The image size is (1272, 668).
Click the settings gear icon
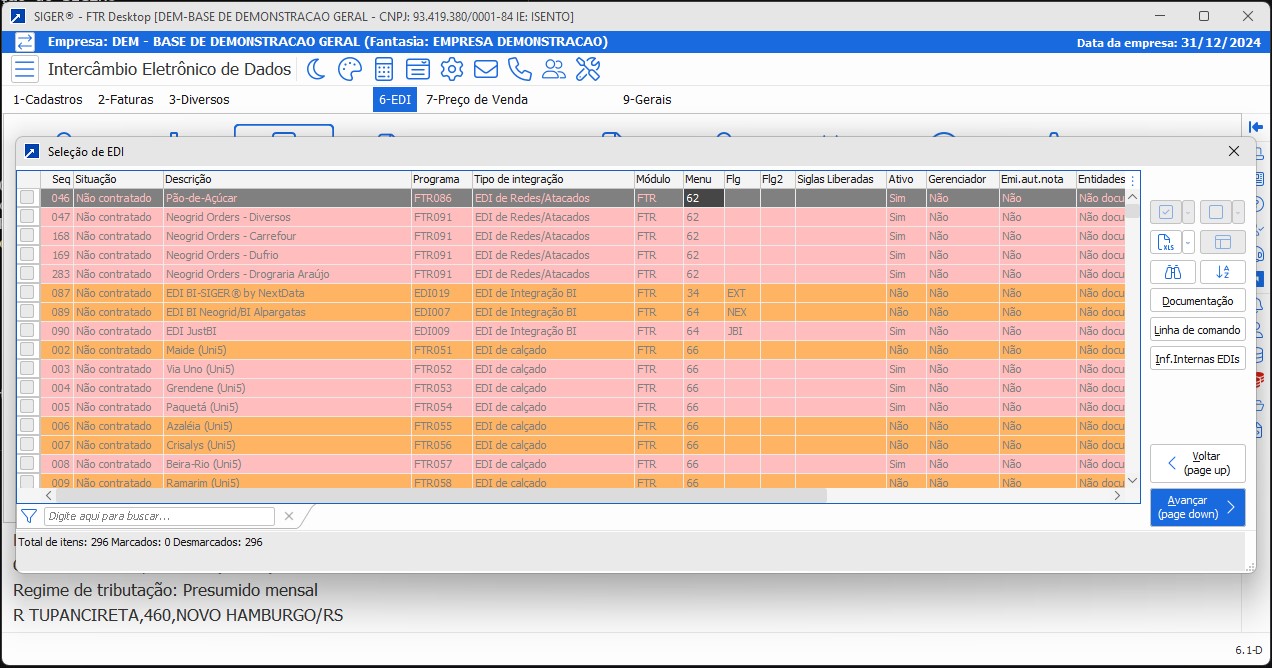tap(452, 69)
